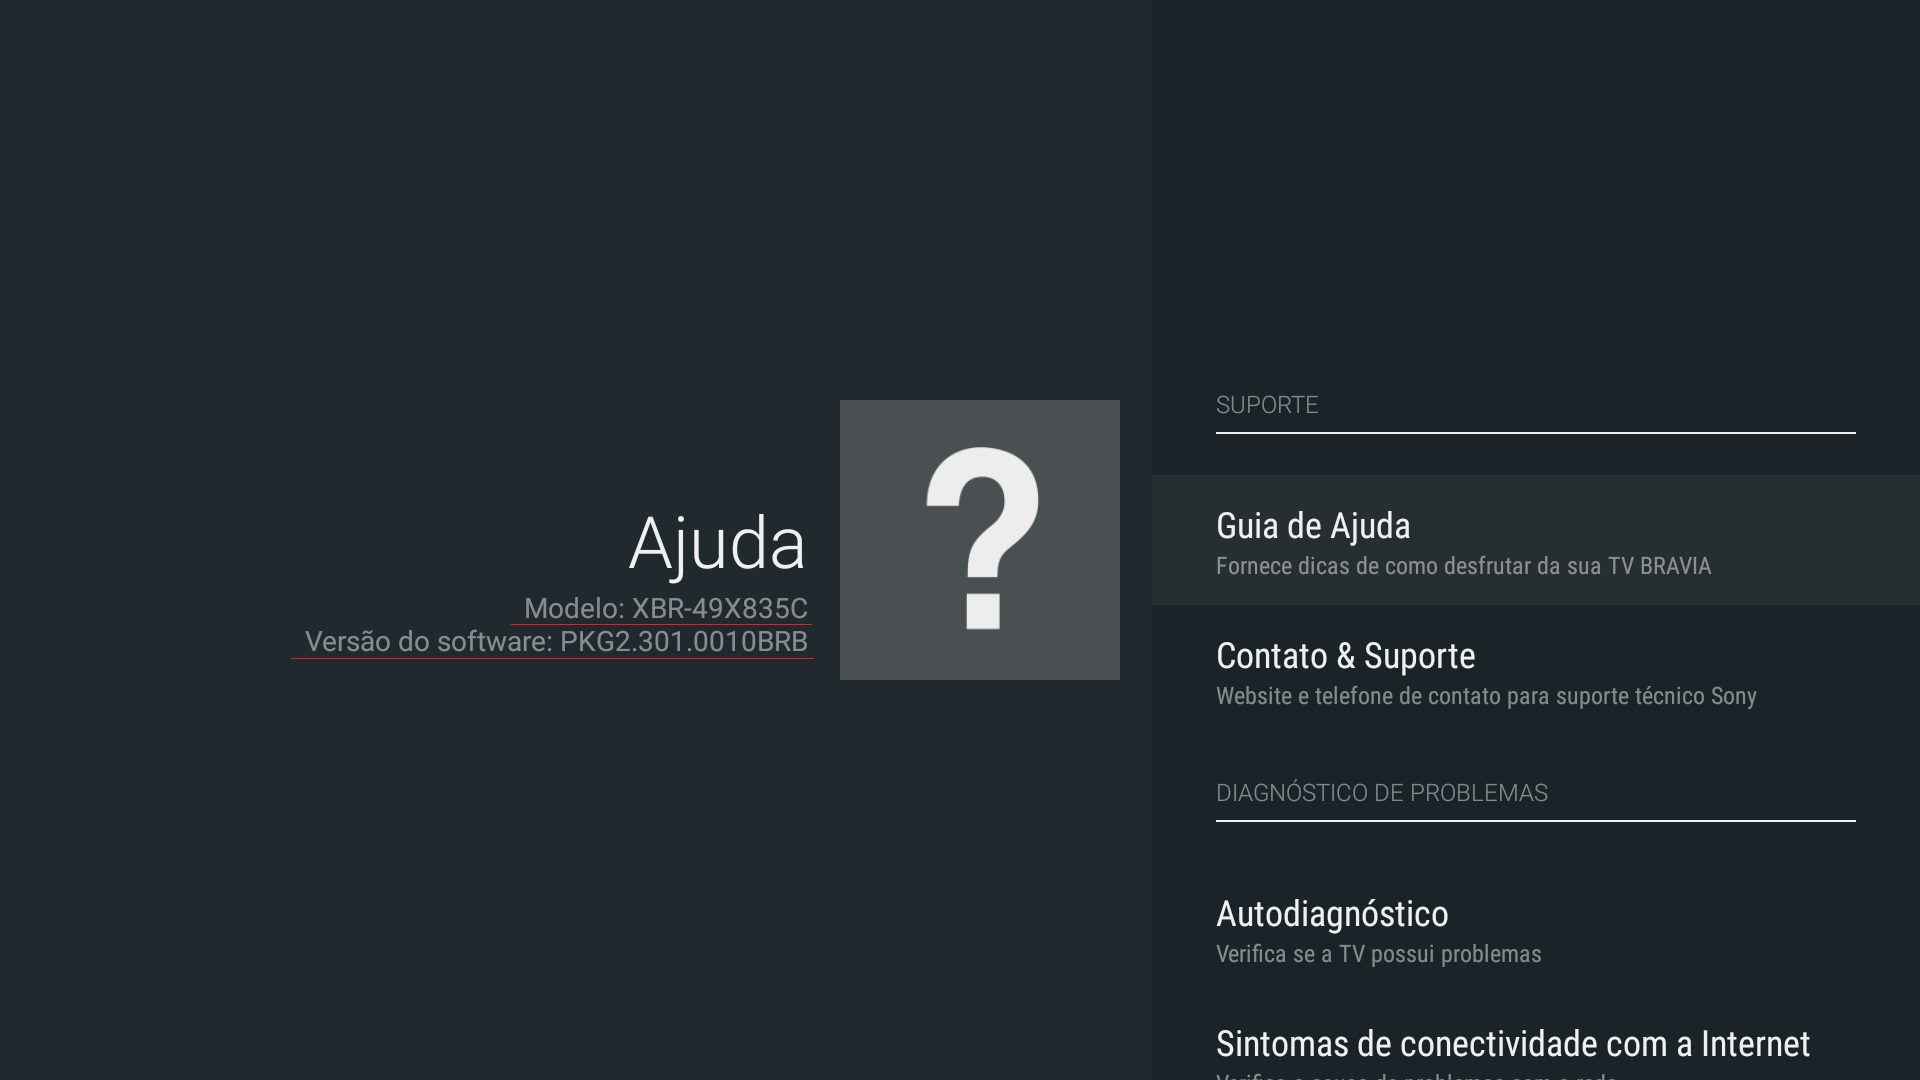Click the DIAGNÓSTICO DE PROBLEMAS section header

coord(1381,793)
